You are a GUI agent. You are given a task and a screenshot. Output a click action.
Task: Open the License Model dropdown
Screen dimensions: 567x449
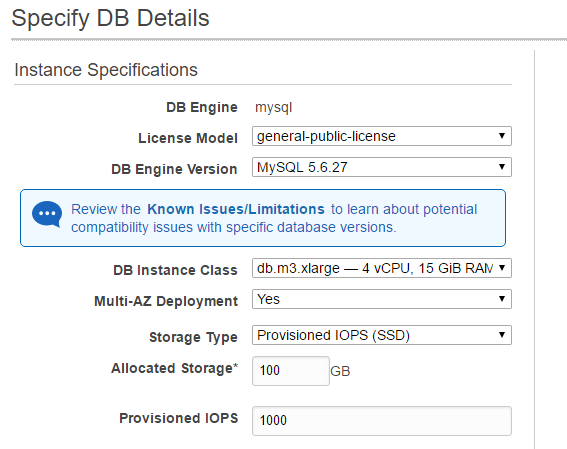point(381,136)
